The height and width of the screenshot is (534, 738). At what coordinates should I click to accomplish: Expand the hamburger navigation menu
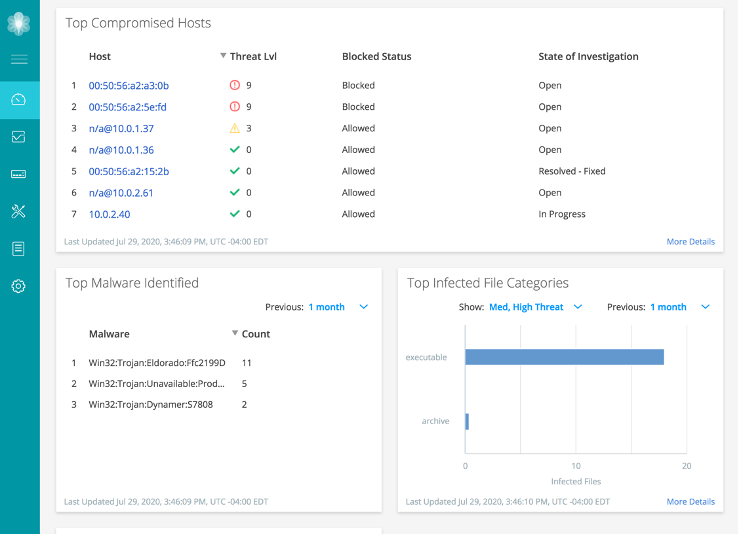[x=19, y=60]
